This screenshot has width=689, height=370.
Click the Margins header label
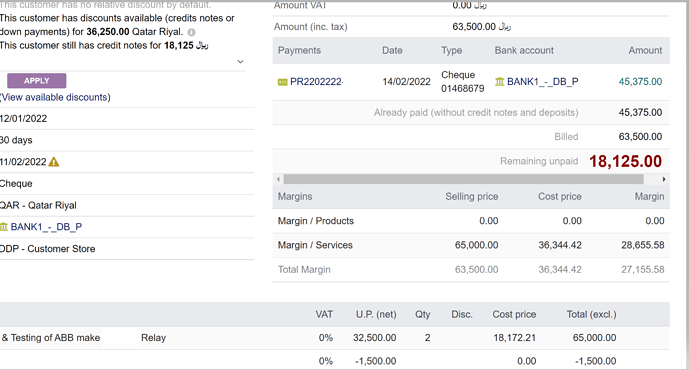coord(295,196)
